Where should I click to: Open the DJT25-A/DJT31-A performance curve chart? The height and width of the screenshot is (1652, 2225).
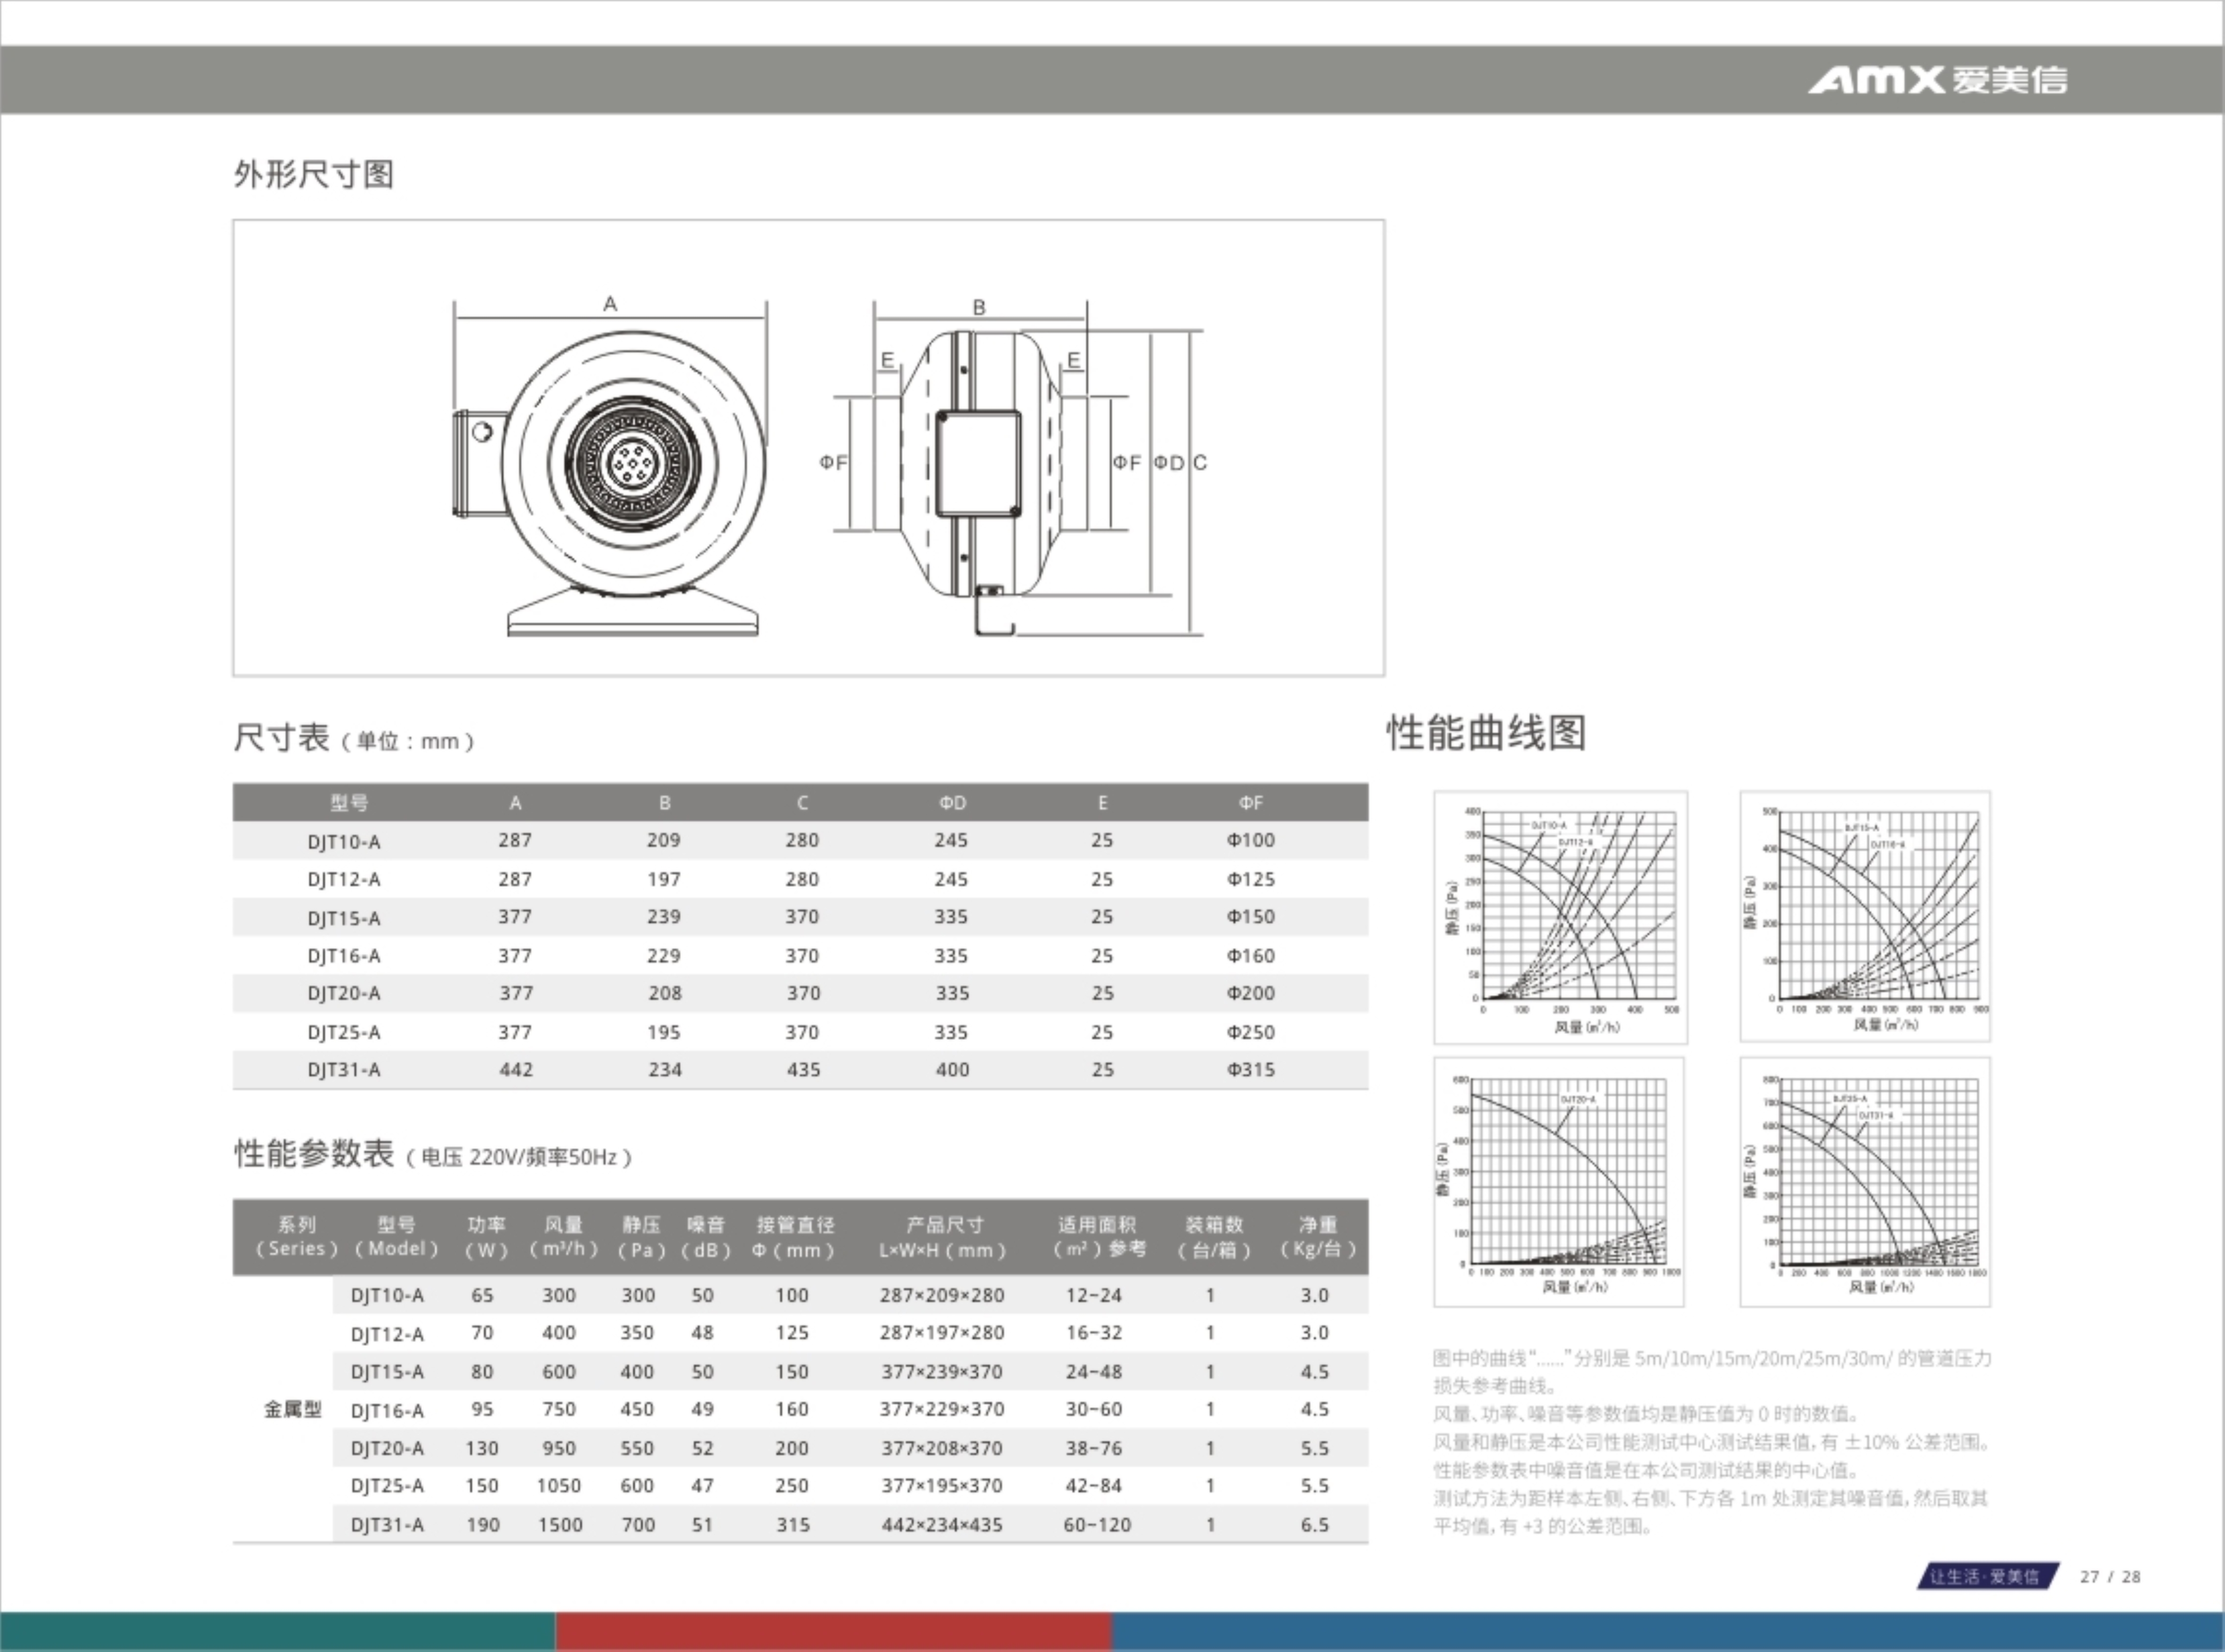[1865, 1181]
